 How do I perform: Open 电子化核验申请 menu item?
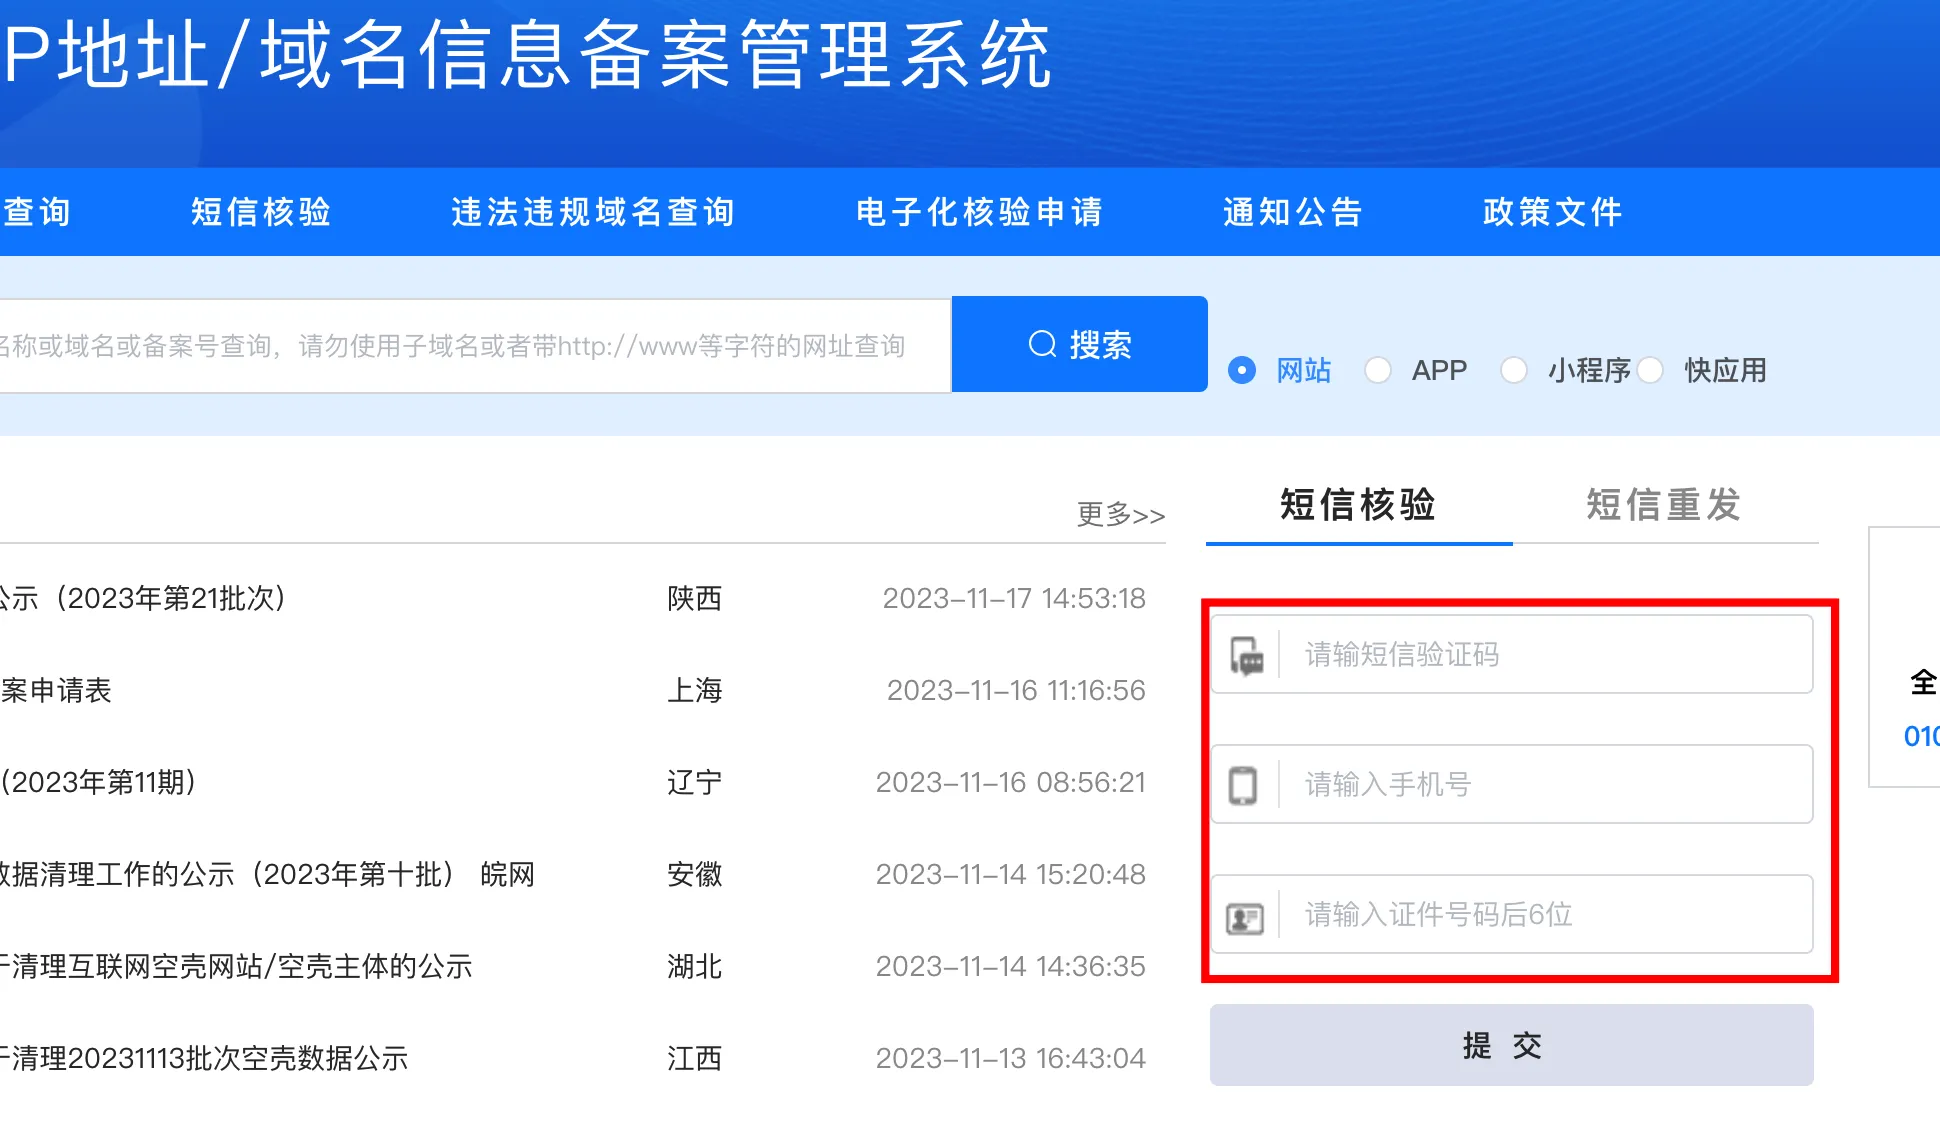979,212
